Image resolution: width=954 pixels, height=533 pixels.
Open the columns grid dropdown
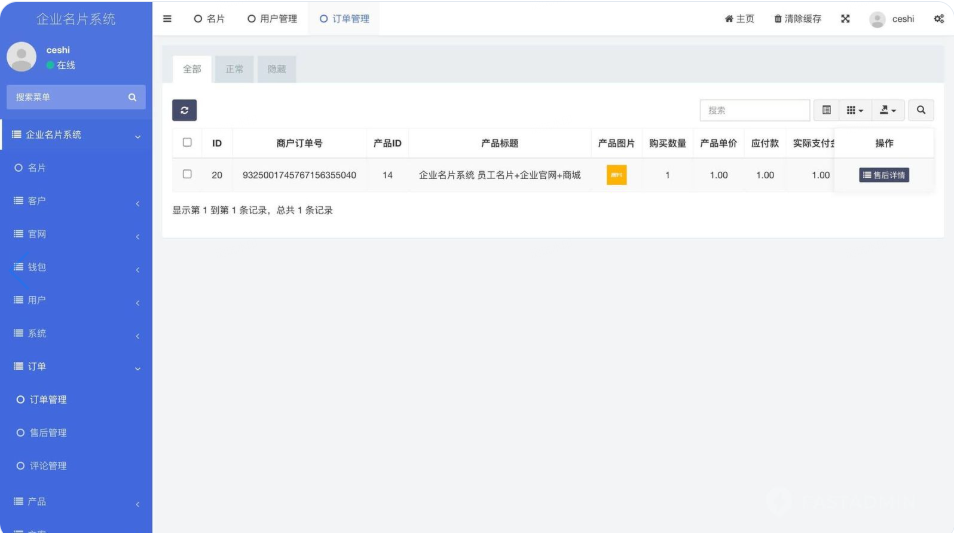click(855, 110)
